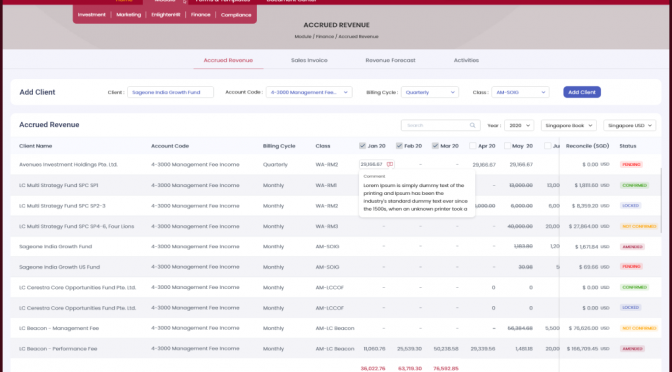672x372 pixels.
Task: Expand the Billing Cycle Quarterly dropdown
Action: coord(430,92)
